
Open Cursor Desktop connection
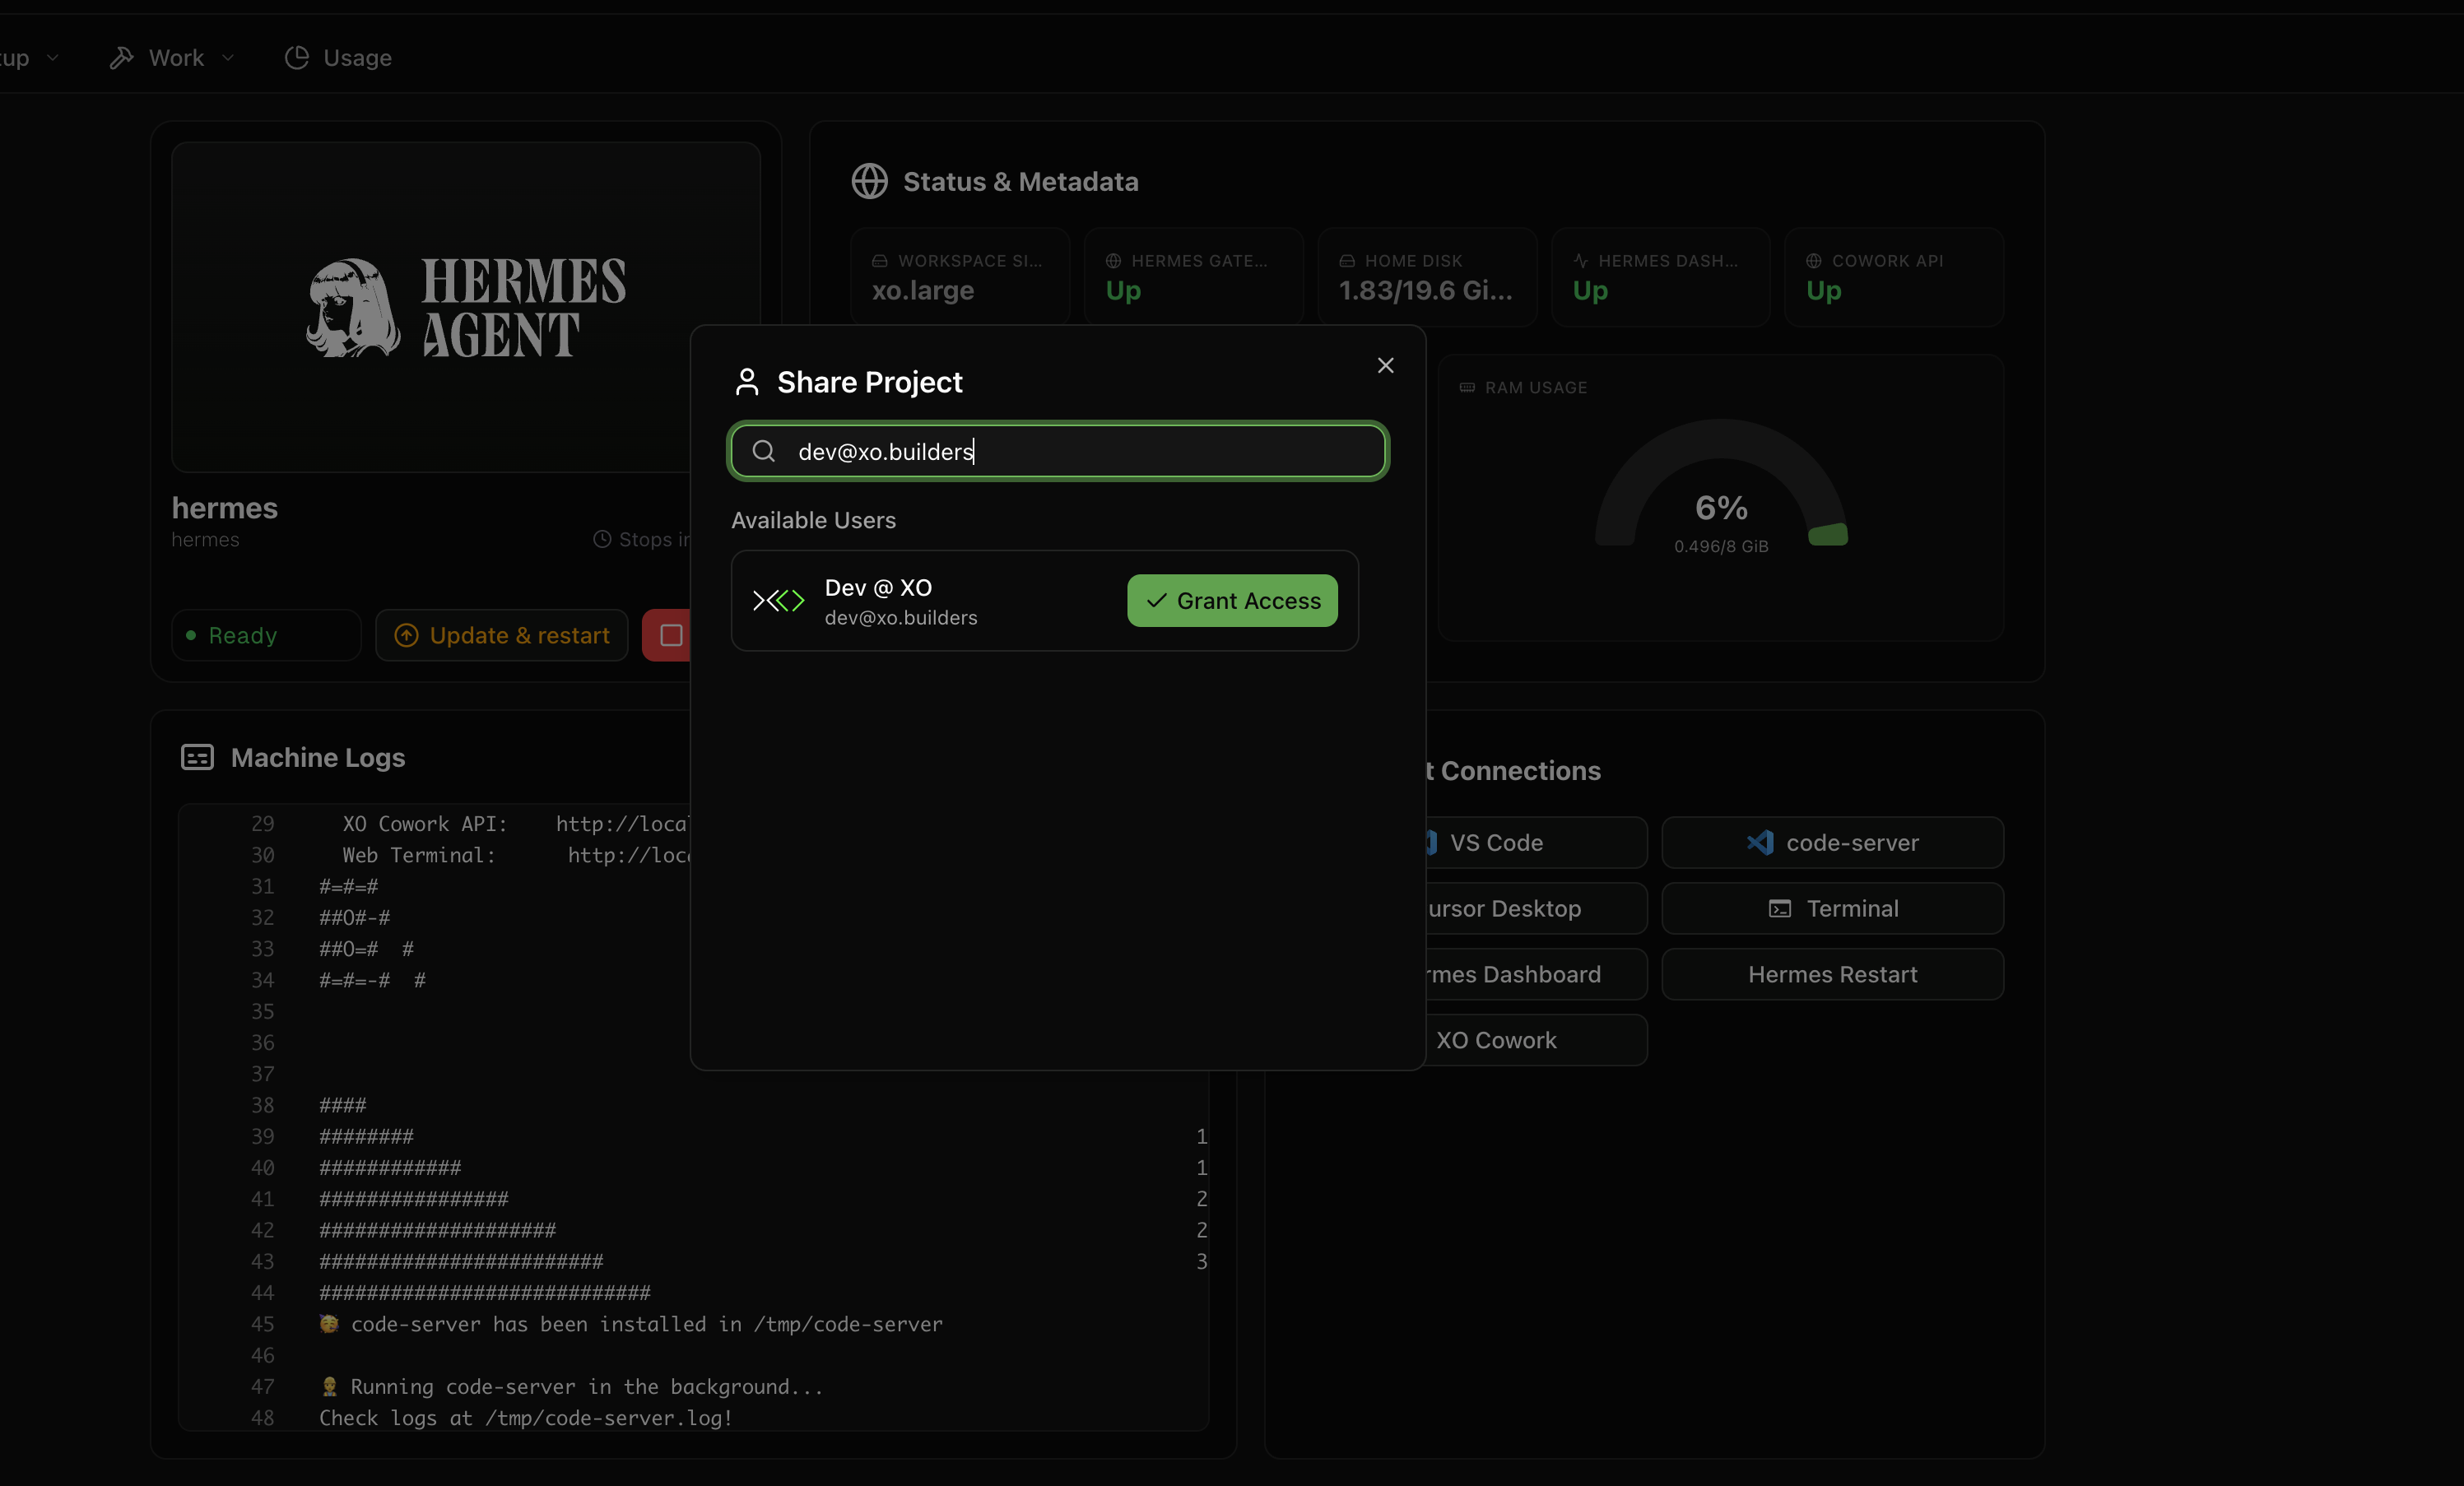[1536, 908]
